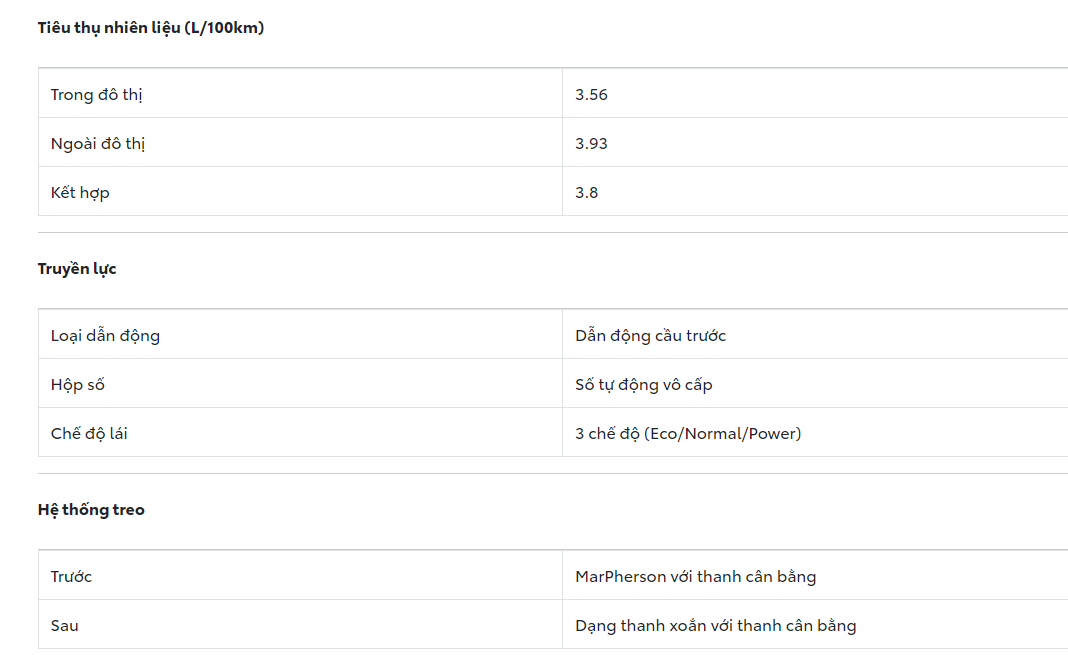
Task: Click the "Số tự động vô cấp" value
Action: (643, 385)
